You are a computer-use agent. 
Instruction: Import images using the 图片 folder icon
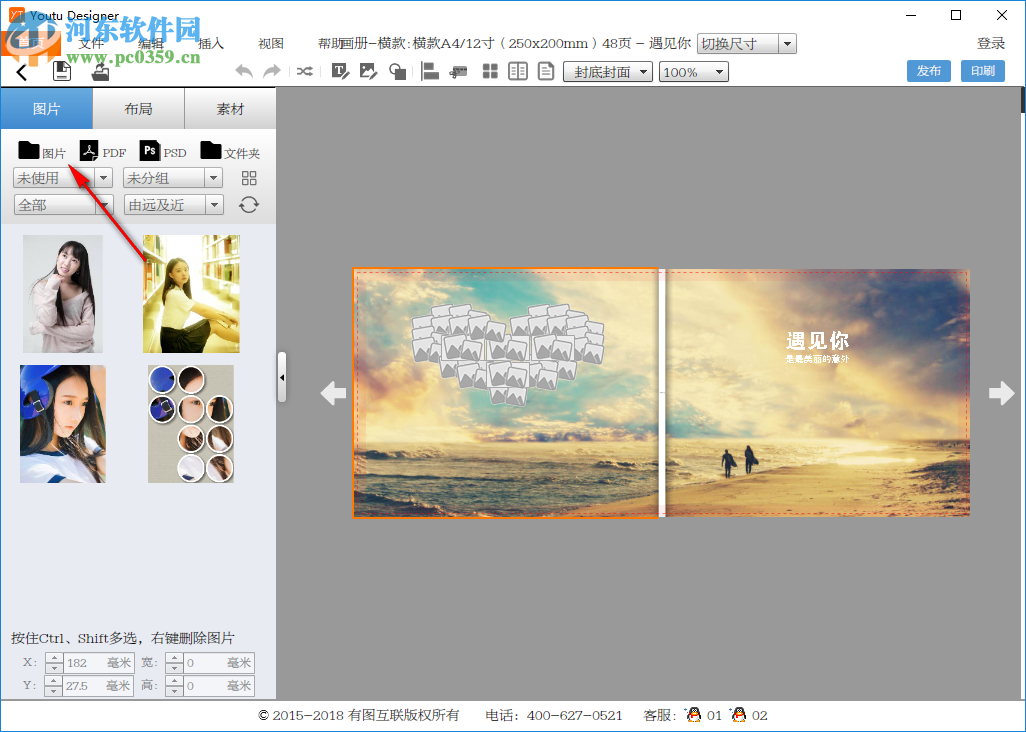point(42,150)
